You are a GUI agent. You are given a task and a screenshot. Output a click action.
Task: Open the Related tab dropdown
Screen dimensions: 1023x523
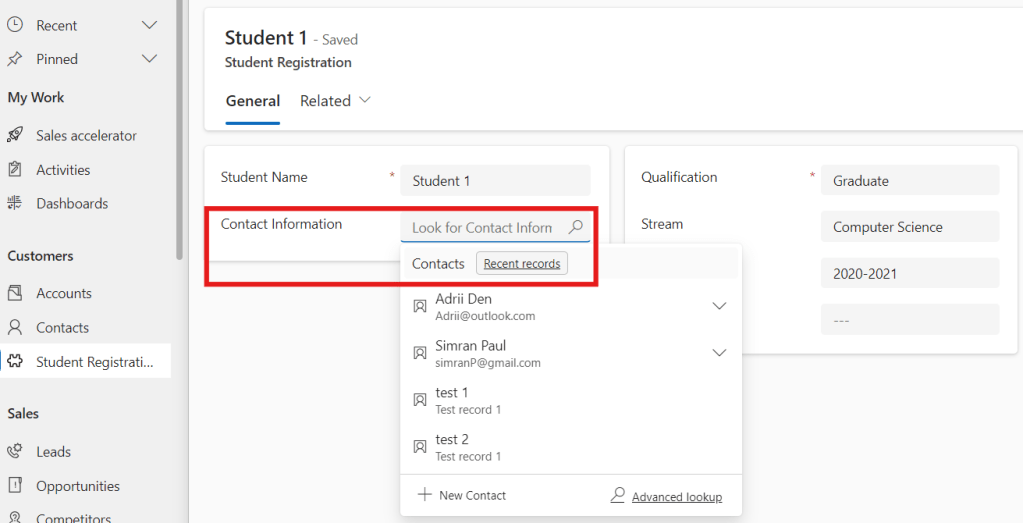[335, 101]
